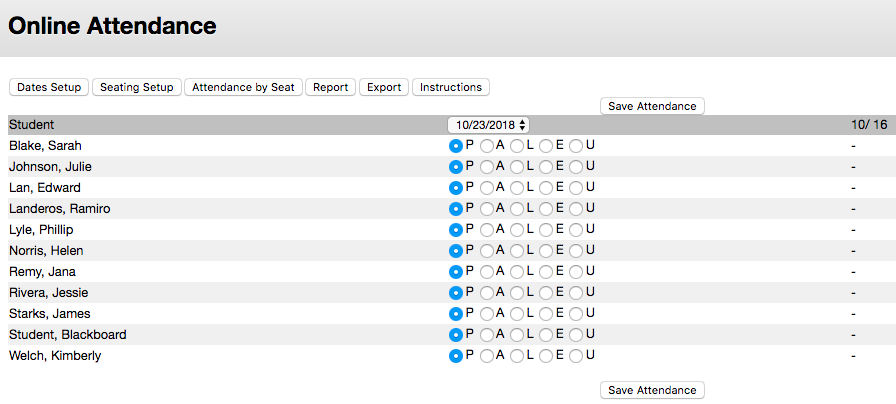Set James Starks to Unexcused (U)
The height and width of the screenshot is (404, 896).
coord(576,314)
